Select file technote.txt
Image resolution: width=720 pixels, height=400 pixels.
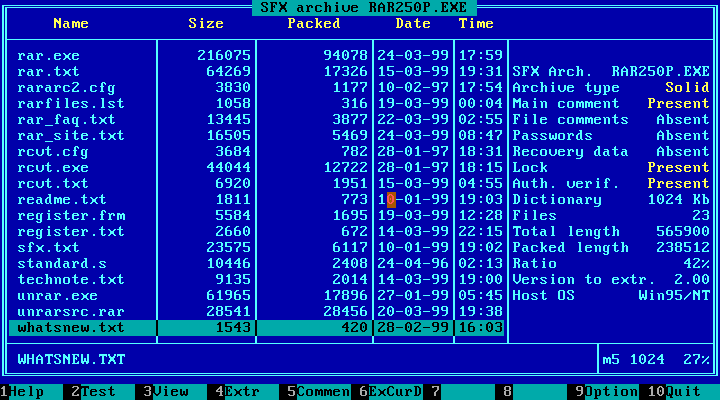(71, 280)
